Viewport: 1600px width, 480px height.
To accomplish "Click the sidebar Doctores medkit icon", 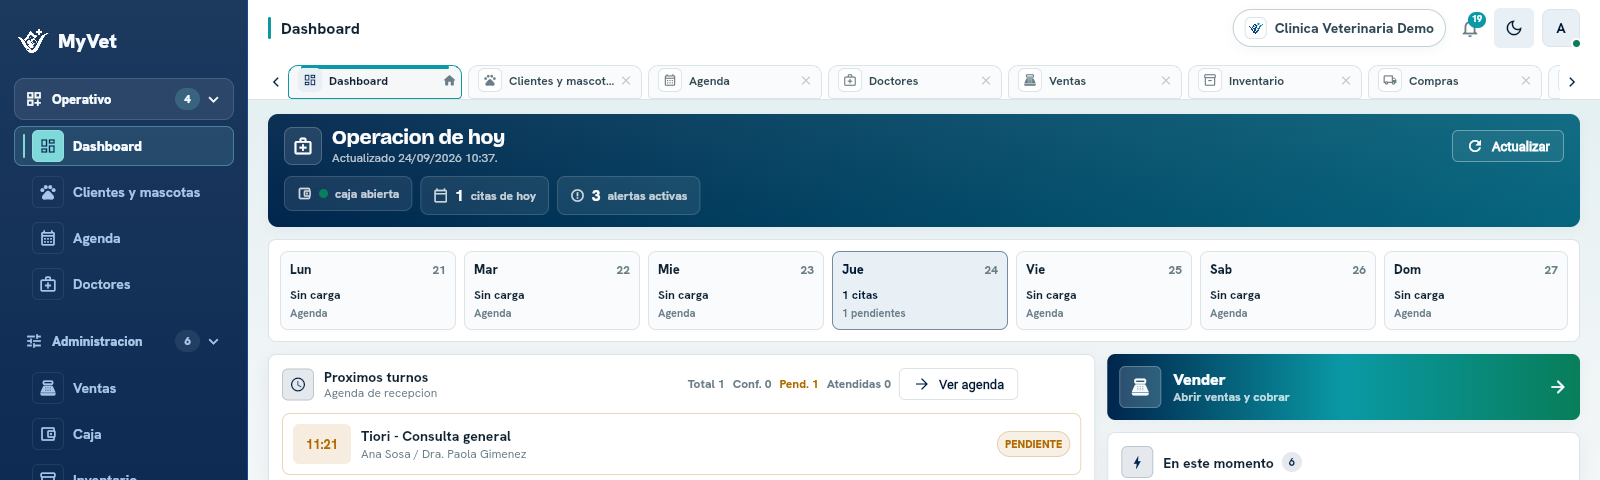I will point(48,284).
